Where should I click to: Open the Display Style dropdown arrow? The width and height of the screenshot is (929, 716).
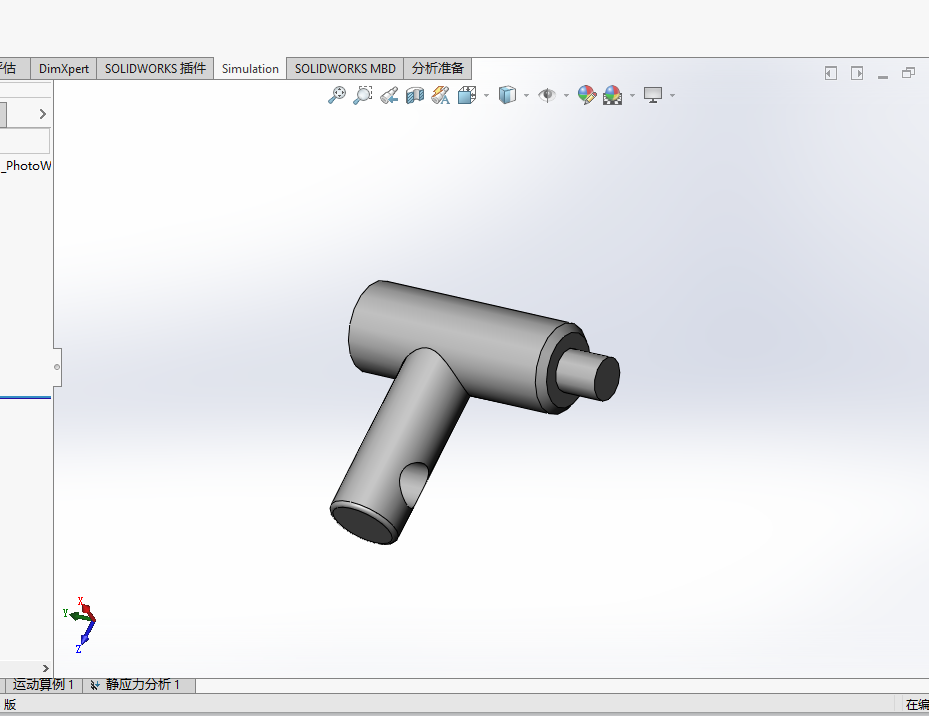pos(526,95)
